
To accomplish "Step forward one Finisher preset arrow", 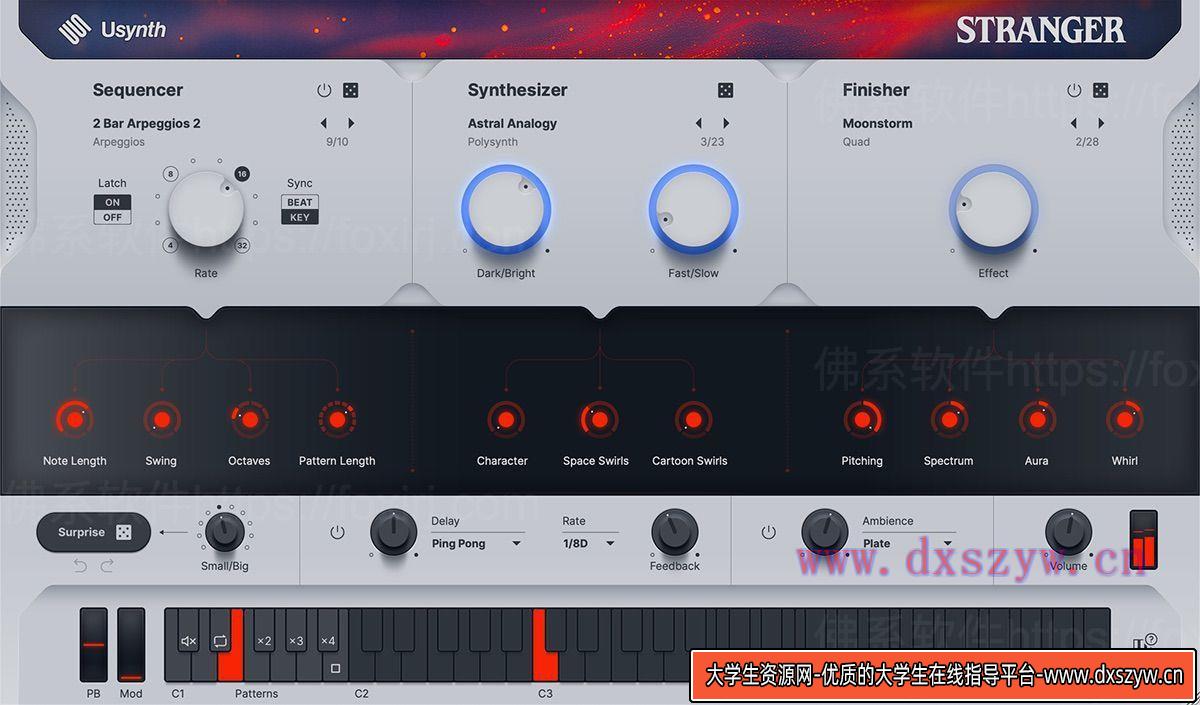I will click(x=1101, y=124).
